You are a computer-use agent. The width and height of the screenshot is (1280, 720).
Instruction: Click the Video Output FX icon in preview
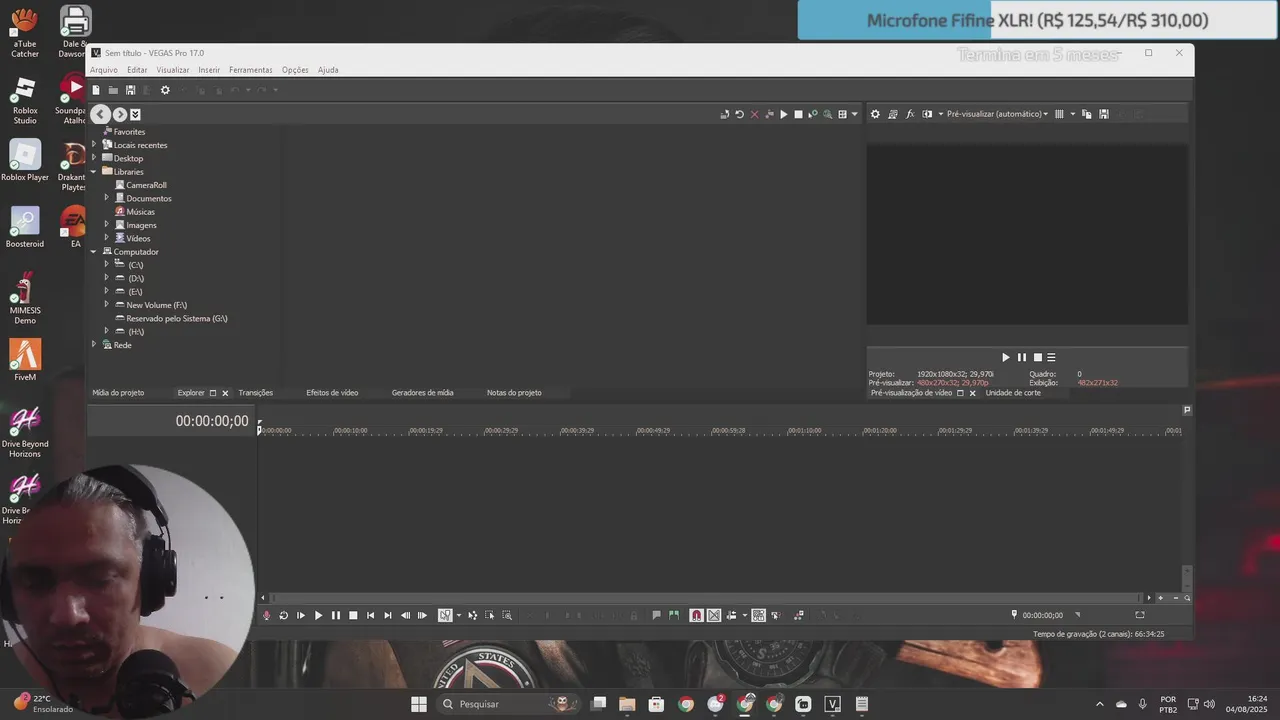click(x=910, y=114)
